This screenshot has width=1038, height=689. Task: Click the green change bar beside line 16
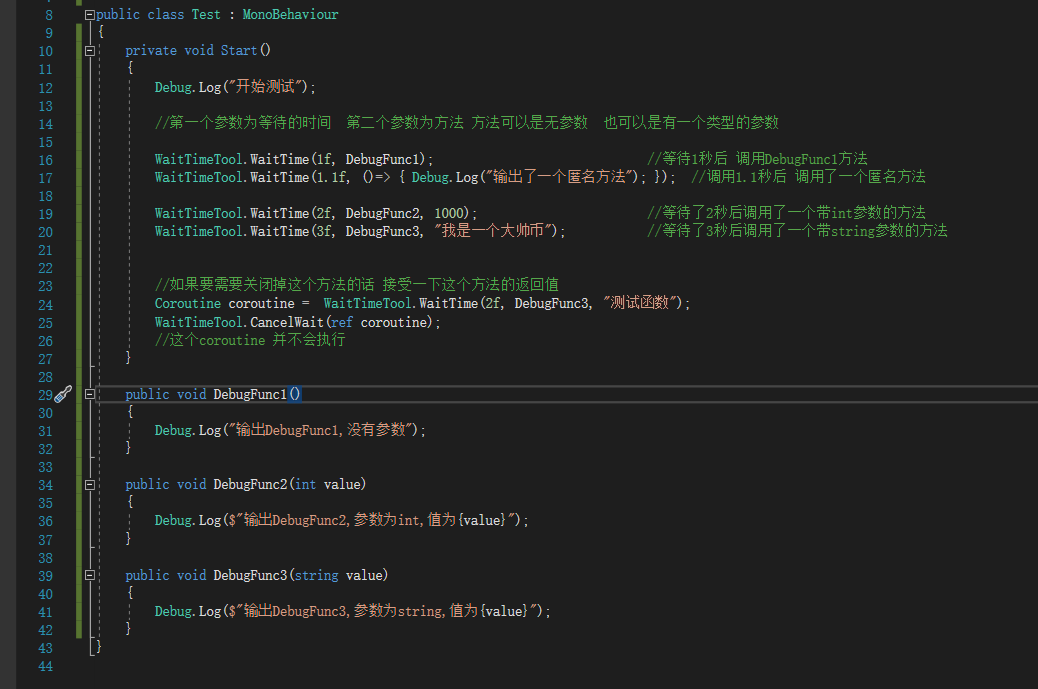click(x=78, y=159)
